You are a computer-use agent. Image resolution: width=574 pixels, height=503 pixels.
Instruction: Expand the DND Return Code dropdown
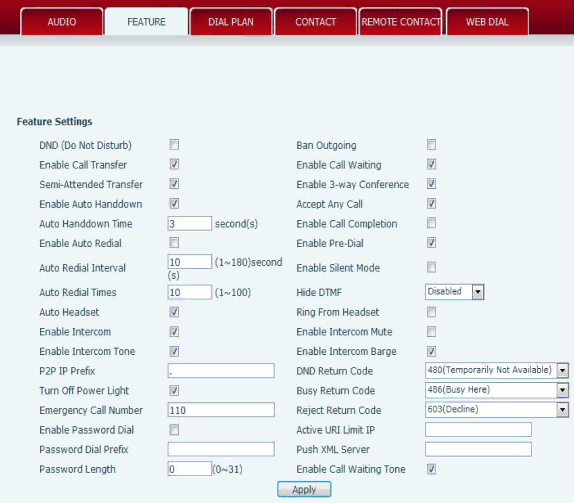(497, 370)
